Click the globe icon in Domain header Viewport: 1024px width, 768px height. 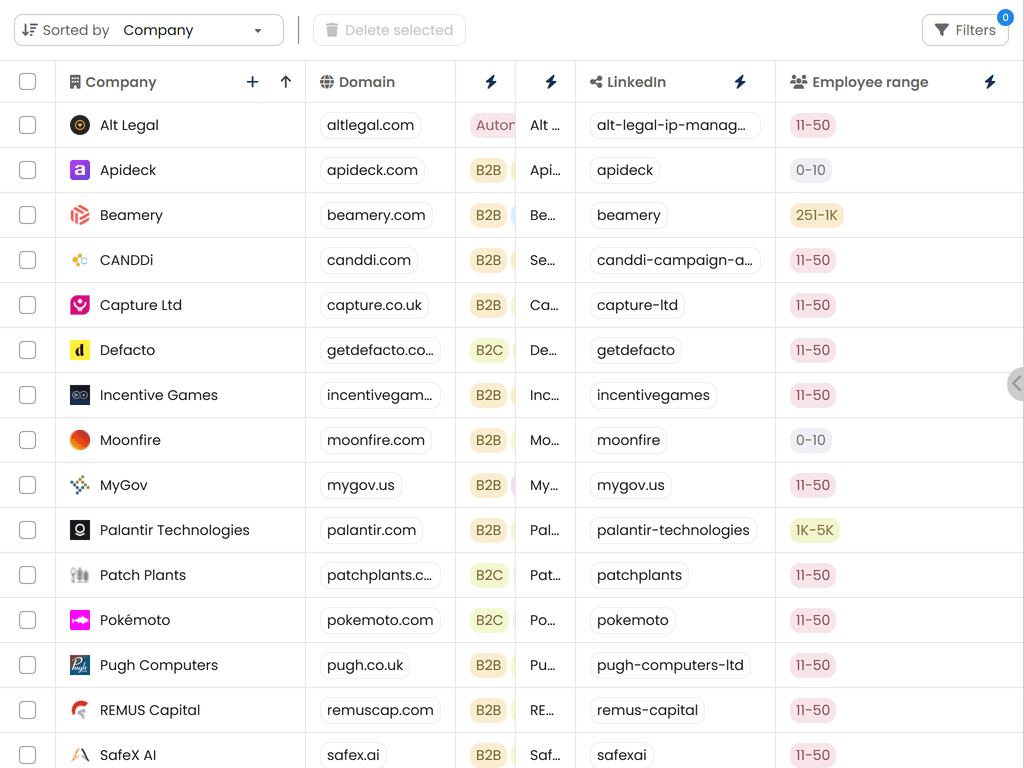pyautogui.click(x=327, y=82)
